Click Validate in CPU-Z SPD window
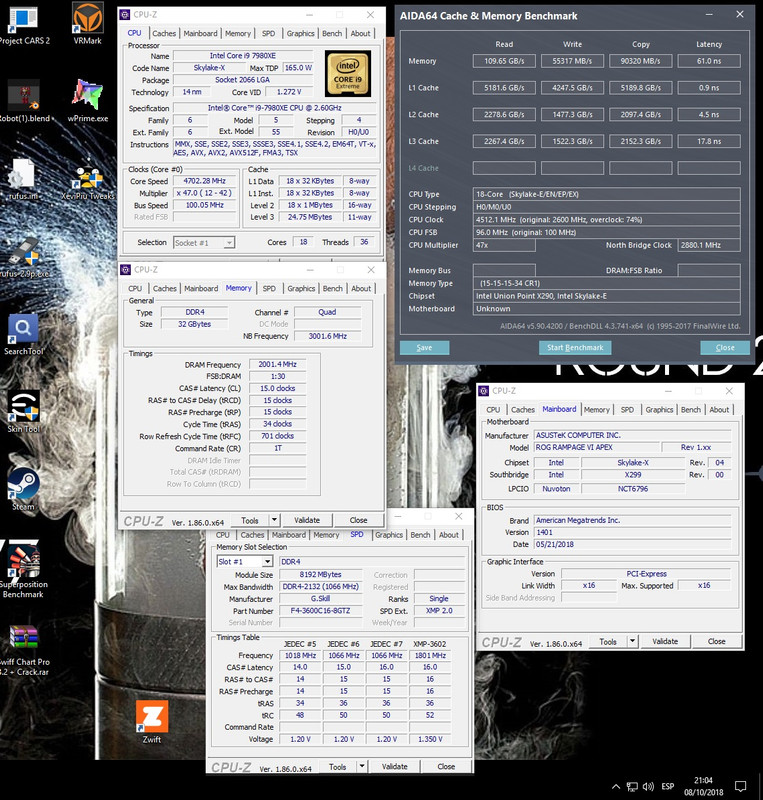 point(395,766)
